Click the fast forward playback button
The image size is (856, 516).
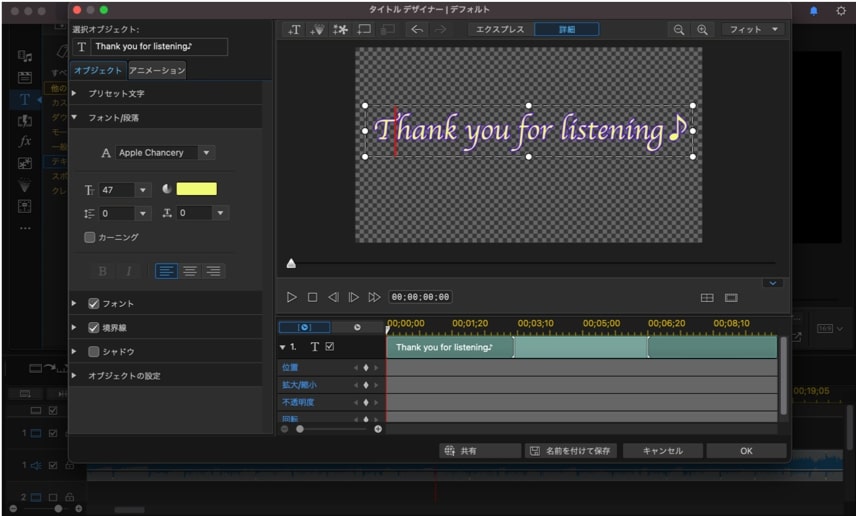pyautogui.click(x=374, y=297)
